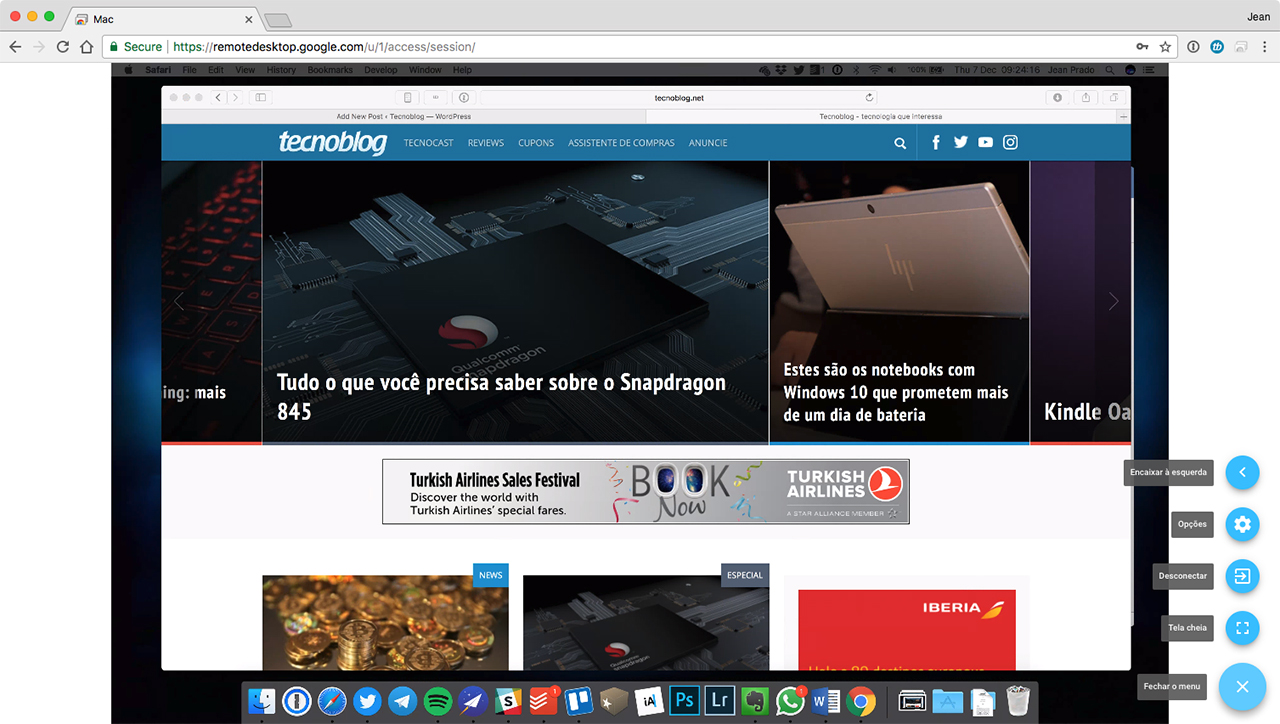Open the Trash in the Dock
Viewport: 1280px width, 724px height.
(x=1018, y=702)
